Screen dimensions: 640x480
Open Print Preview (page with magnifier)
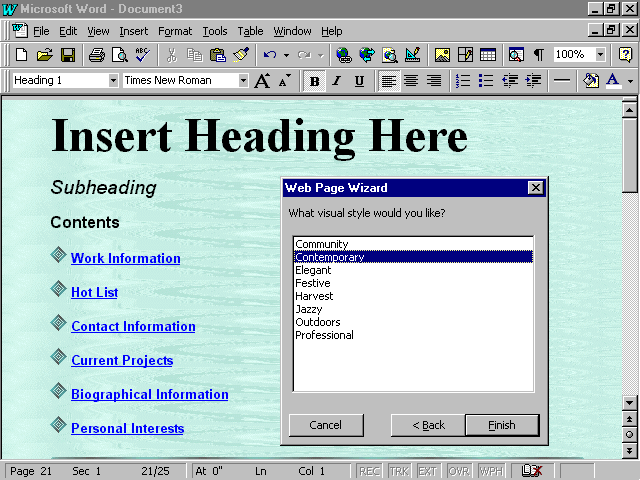point(120,54)
